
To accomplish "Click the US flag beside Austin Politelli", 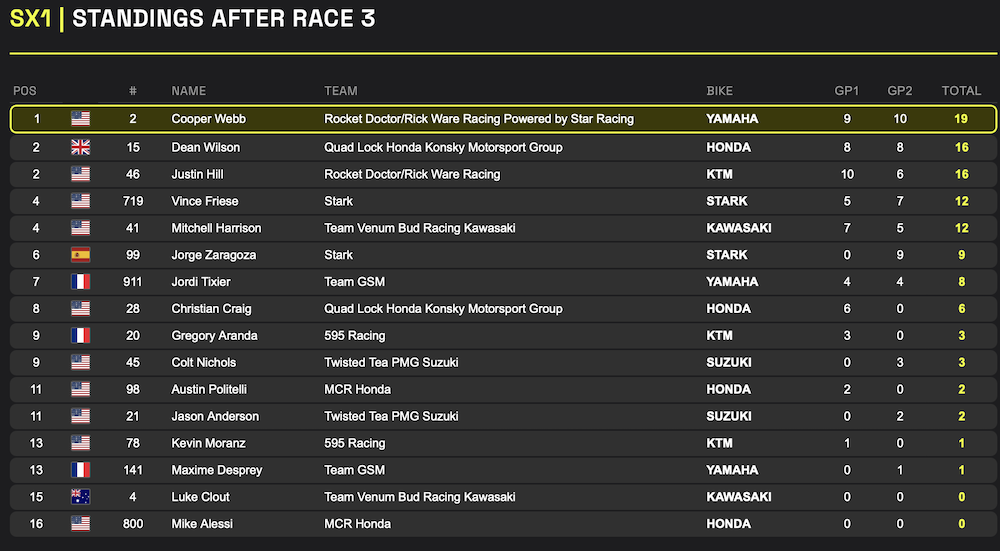I will (80, 389).
